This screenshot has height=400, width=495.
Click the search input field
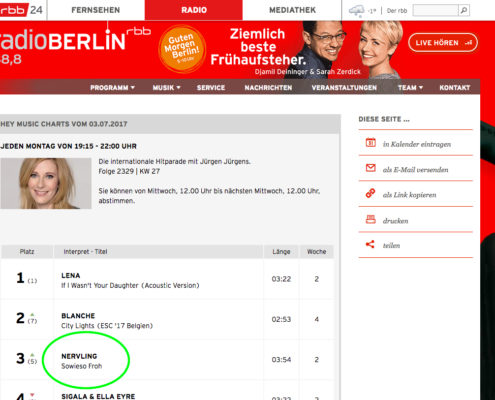[435, 10]
